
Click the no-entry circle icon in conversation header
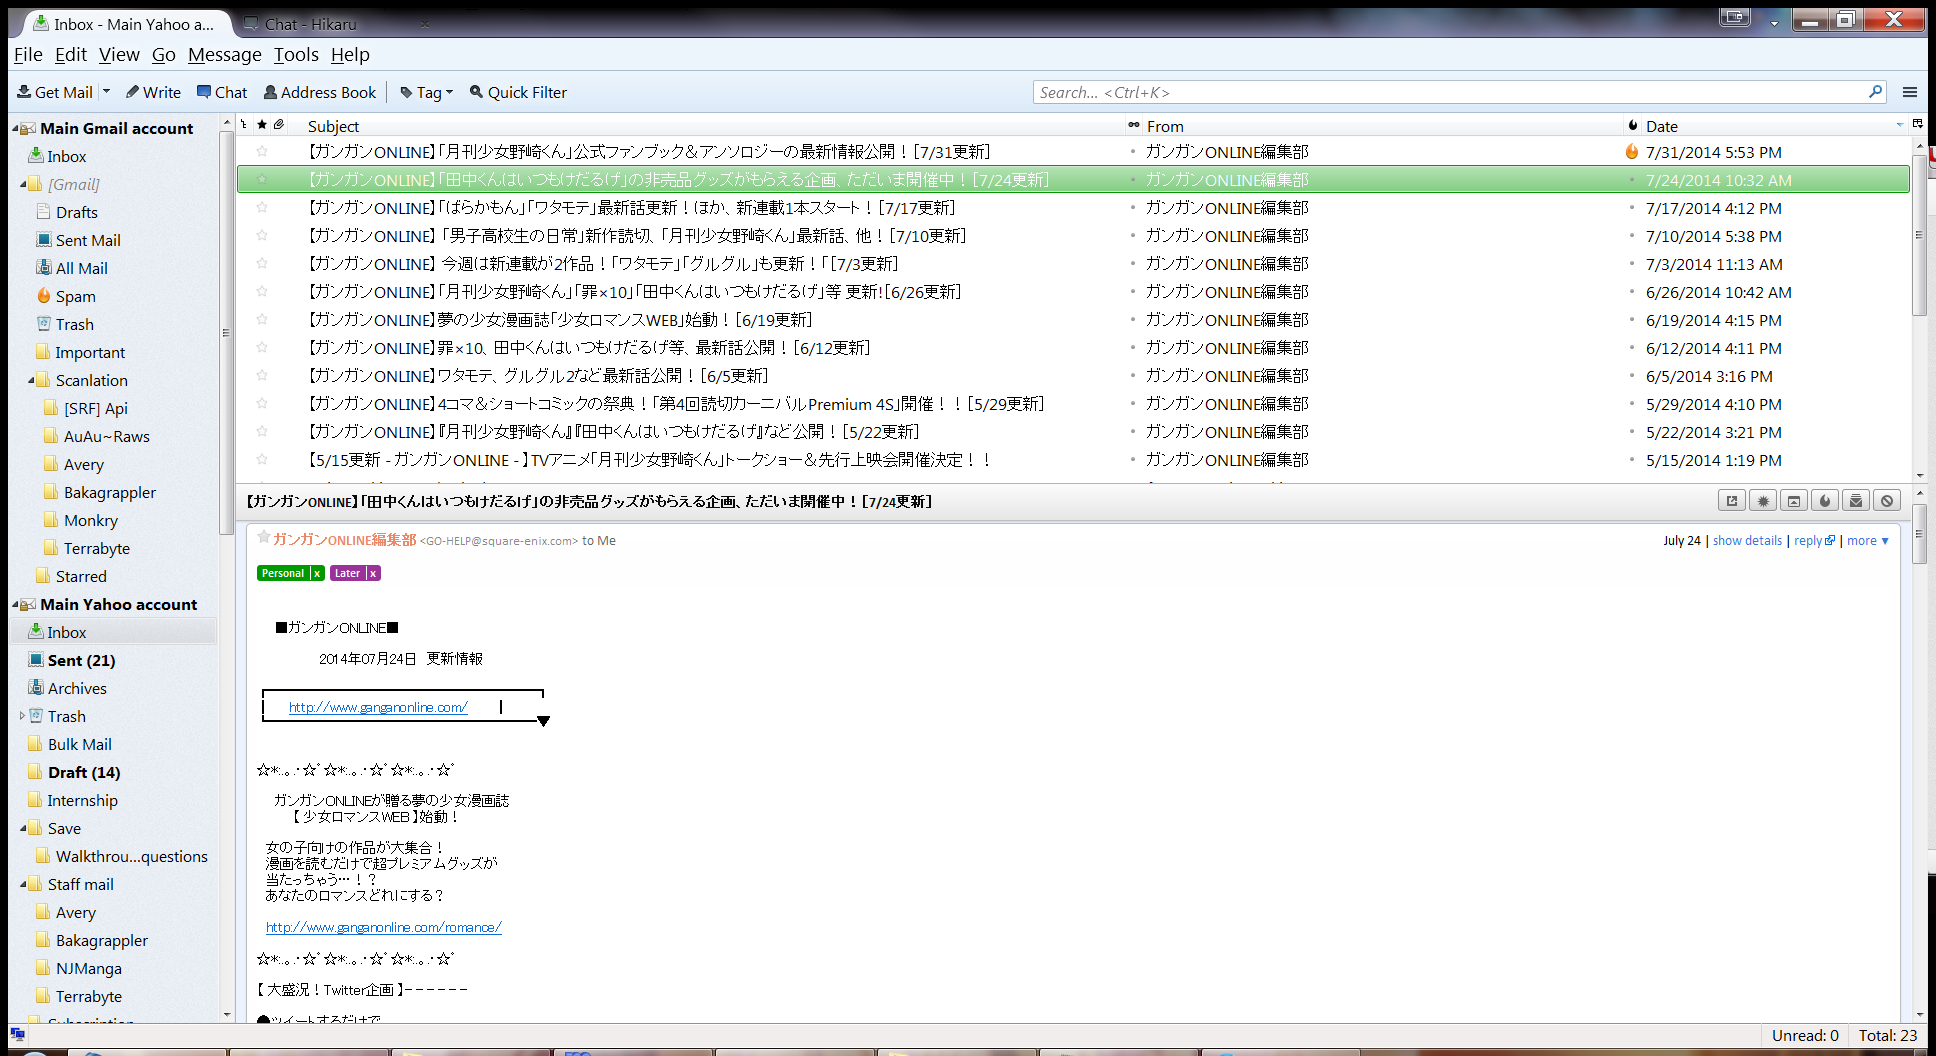click(1887, 501)
